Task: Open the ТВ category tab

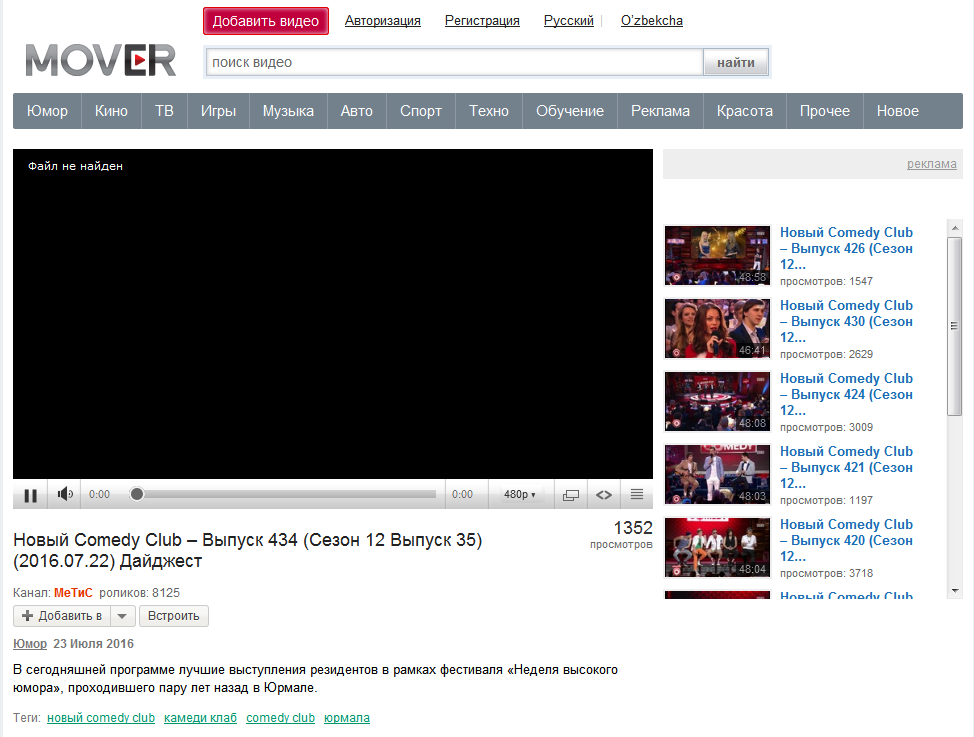Action: pyautogui.click(x=164, y=111)
